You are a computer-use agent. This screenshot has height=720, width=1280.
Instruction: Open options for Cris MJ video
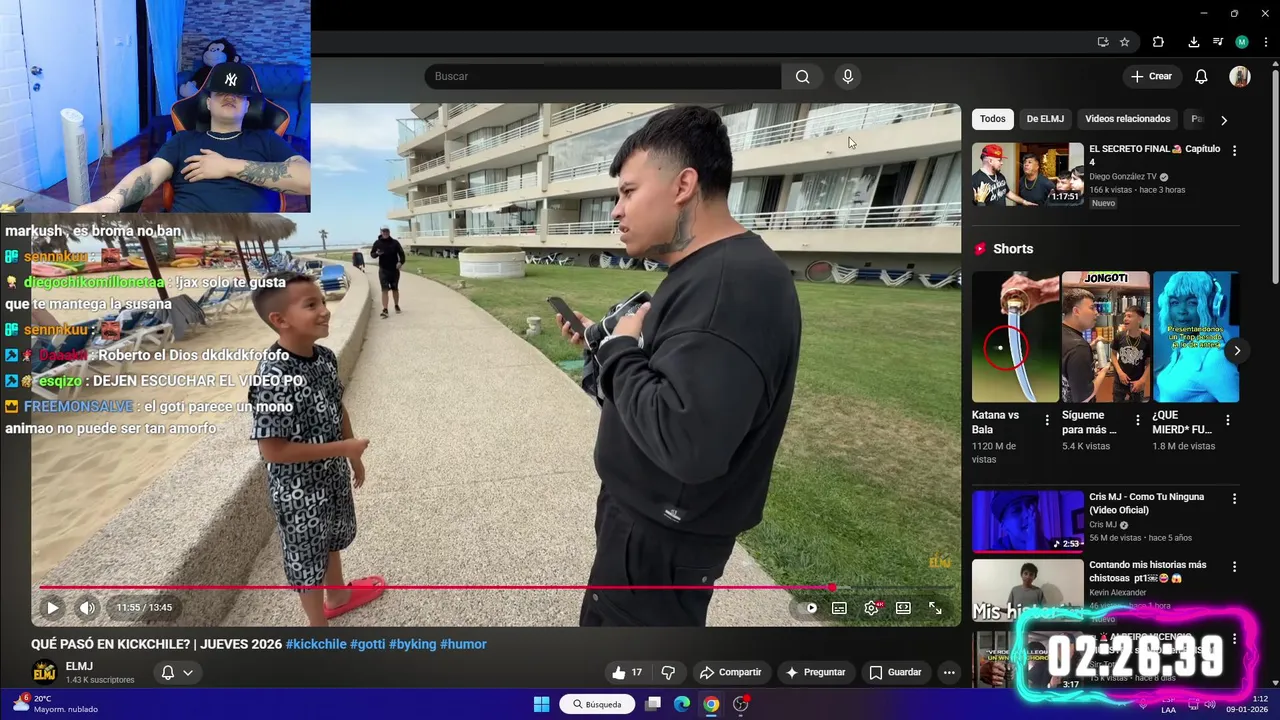(x=1234, y=498)
